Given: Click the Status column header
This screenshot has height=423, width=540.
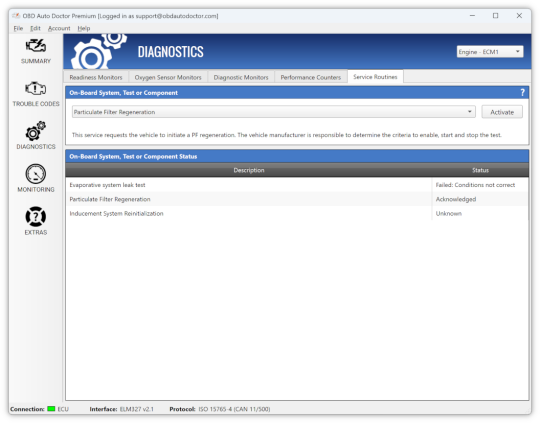Looking at the screenshot, I should pyautogui.click(x=480, y=170).
